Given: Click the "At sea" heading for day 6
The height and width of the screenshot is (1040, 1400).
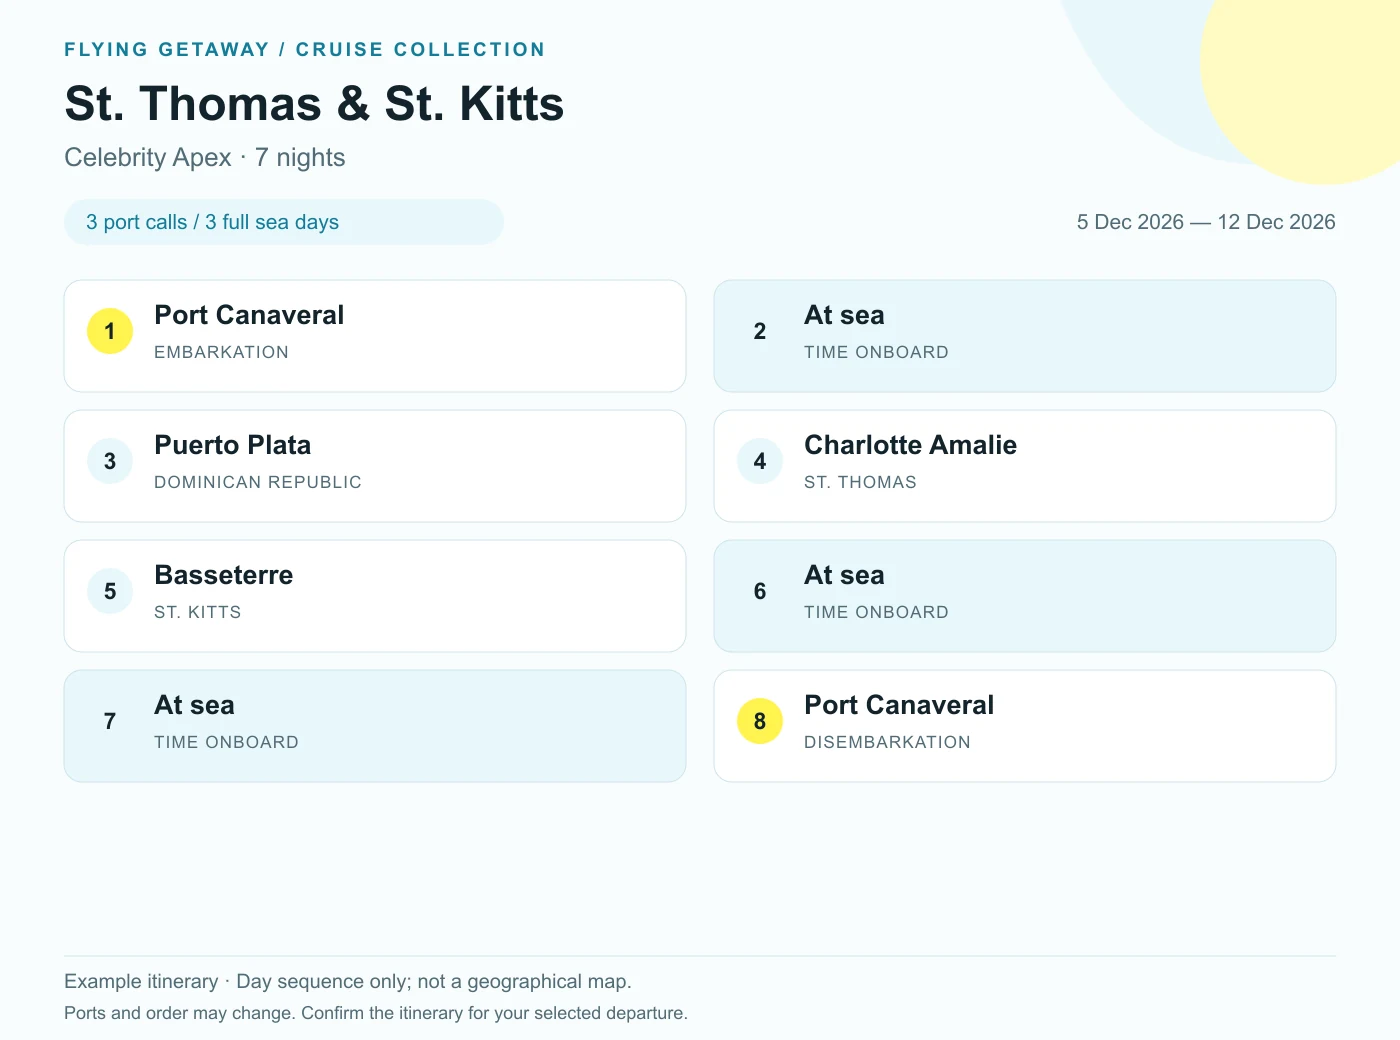Looking at the screenshot, I should point(844,575).
